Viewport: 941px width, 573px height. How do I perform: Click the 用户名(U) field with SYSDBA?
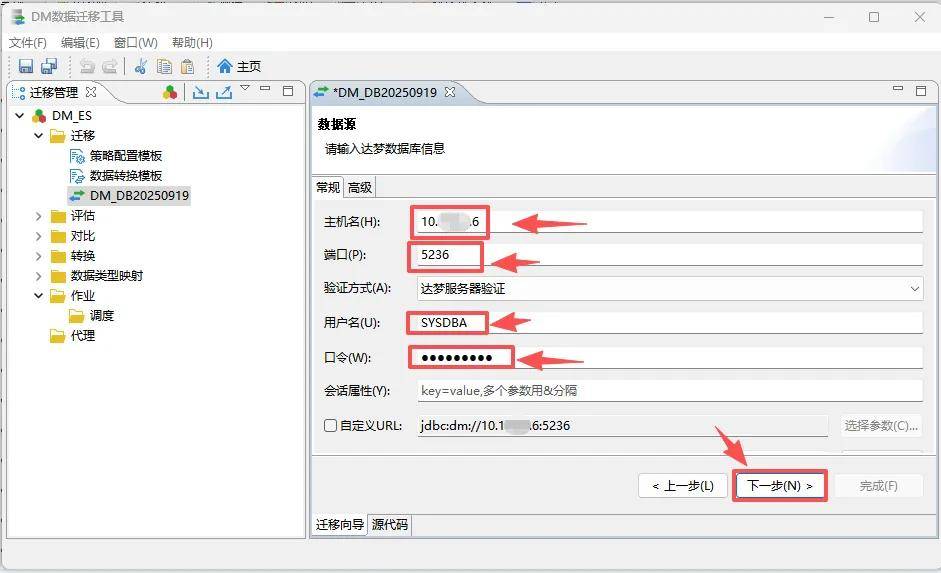point(670,323)
